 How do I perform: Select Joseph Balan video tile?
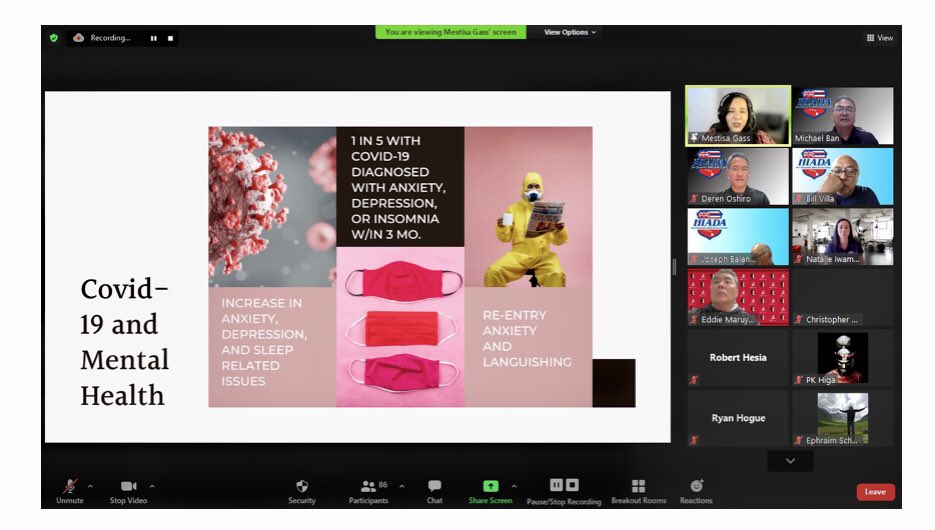click(x=738, y=237)
